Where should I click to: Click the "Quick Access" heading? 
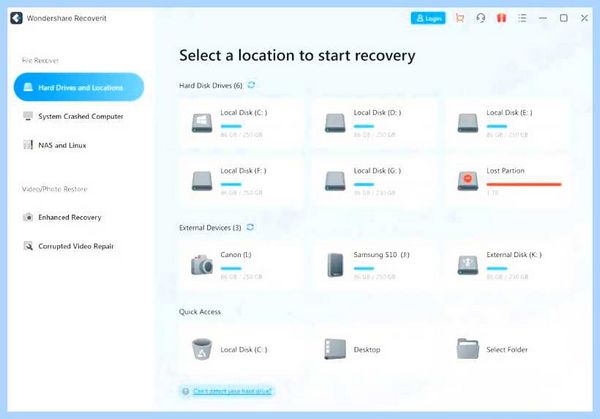tap(200, 312)
